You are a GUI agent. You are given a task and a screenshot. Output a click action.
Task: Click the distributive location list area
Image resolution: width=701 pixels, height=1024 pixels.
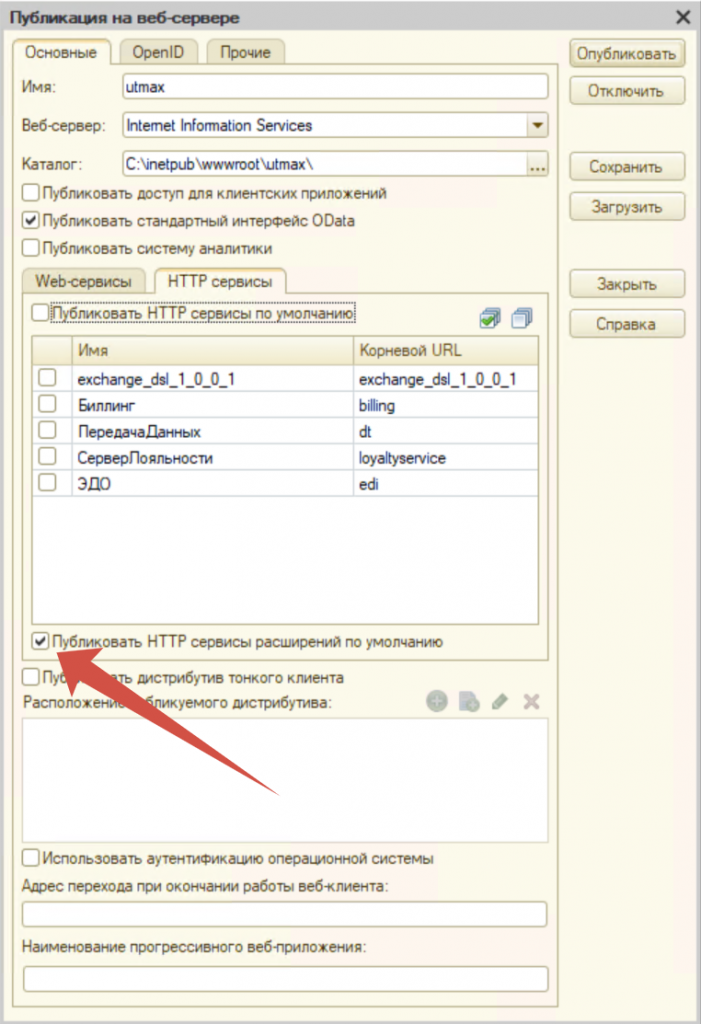point(285,780)
